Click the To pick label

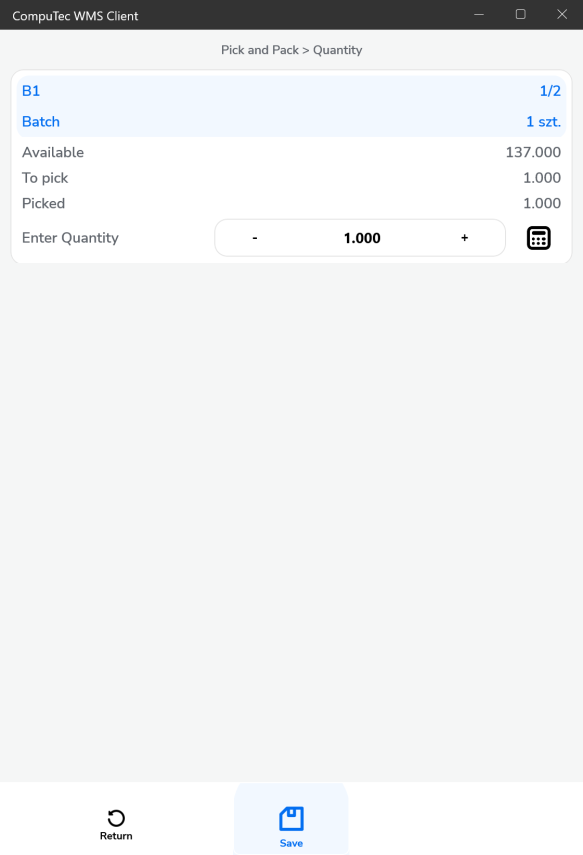point(45,178)
